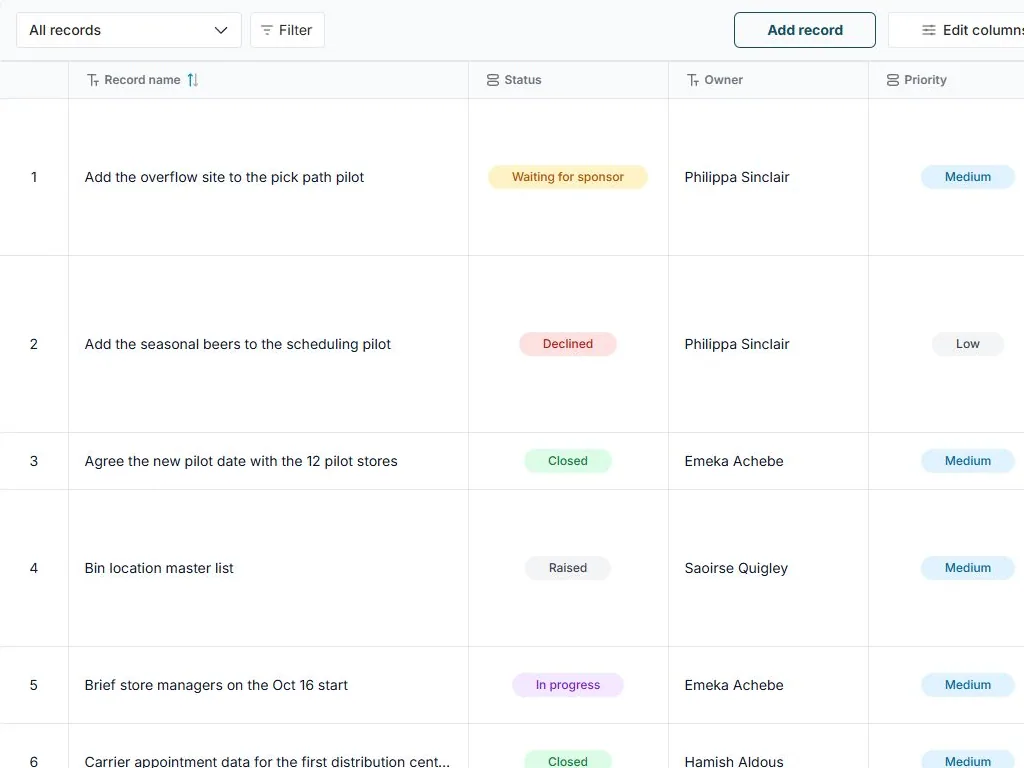Viewport: 1024px width, 768px height.
Task: Open record 'Carrier appointment data for the first distribution cent...'
Action: tap(267, 761)
